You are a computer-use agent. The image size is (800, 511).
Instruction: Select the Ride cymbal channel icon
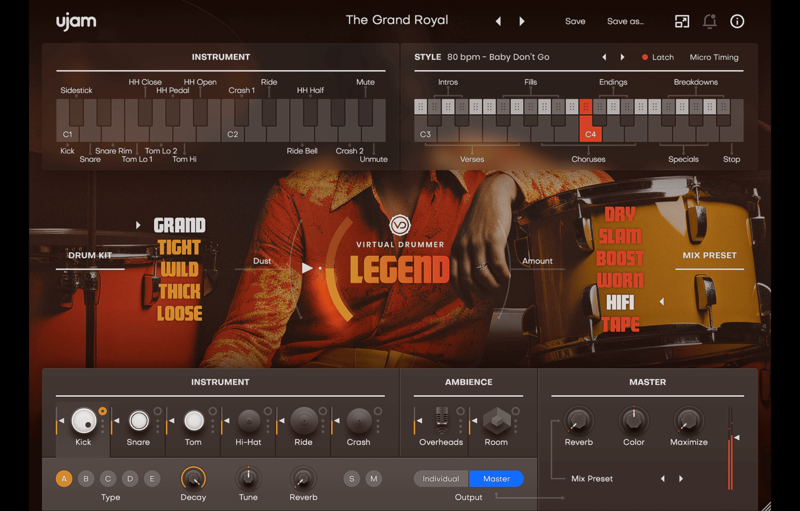304,421
